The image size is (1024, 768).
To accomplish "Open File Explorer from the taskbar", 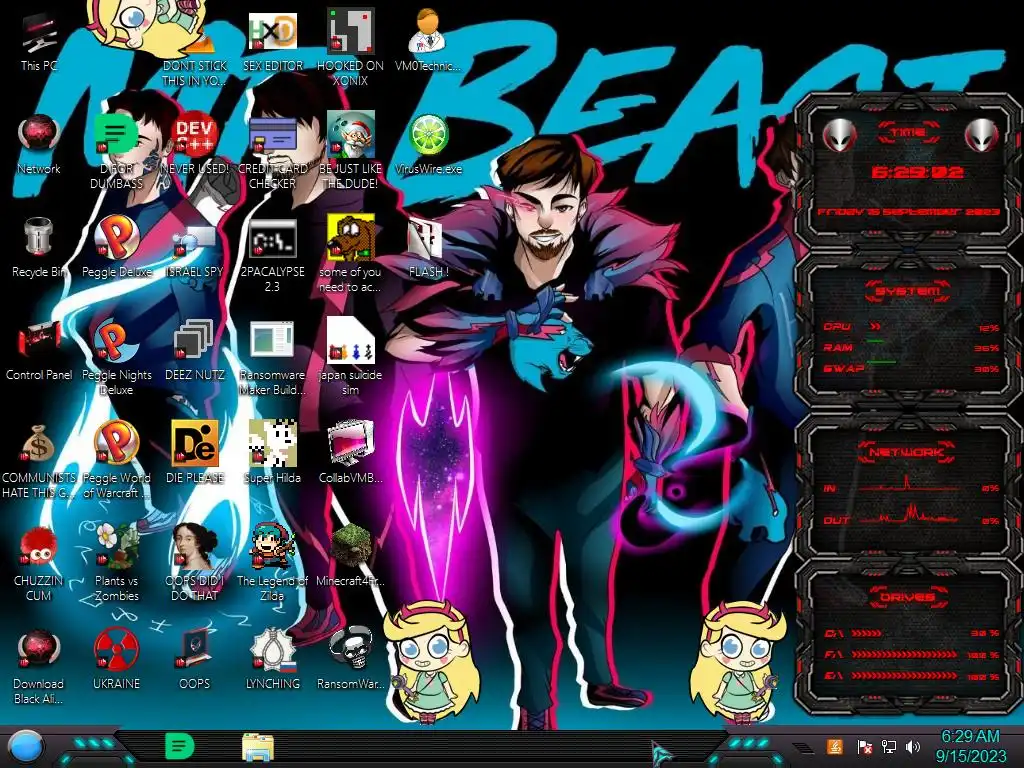I will 258,746.
